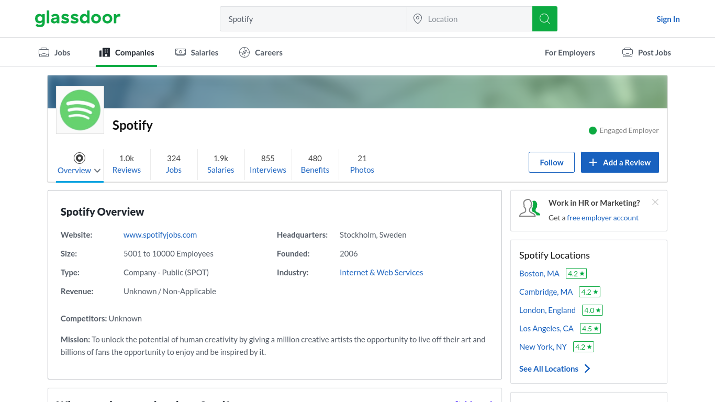
Task: Open the Careers navigation tab
Action: click(261, 52)
